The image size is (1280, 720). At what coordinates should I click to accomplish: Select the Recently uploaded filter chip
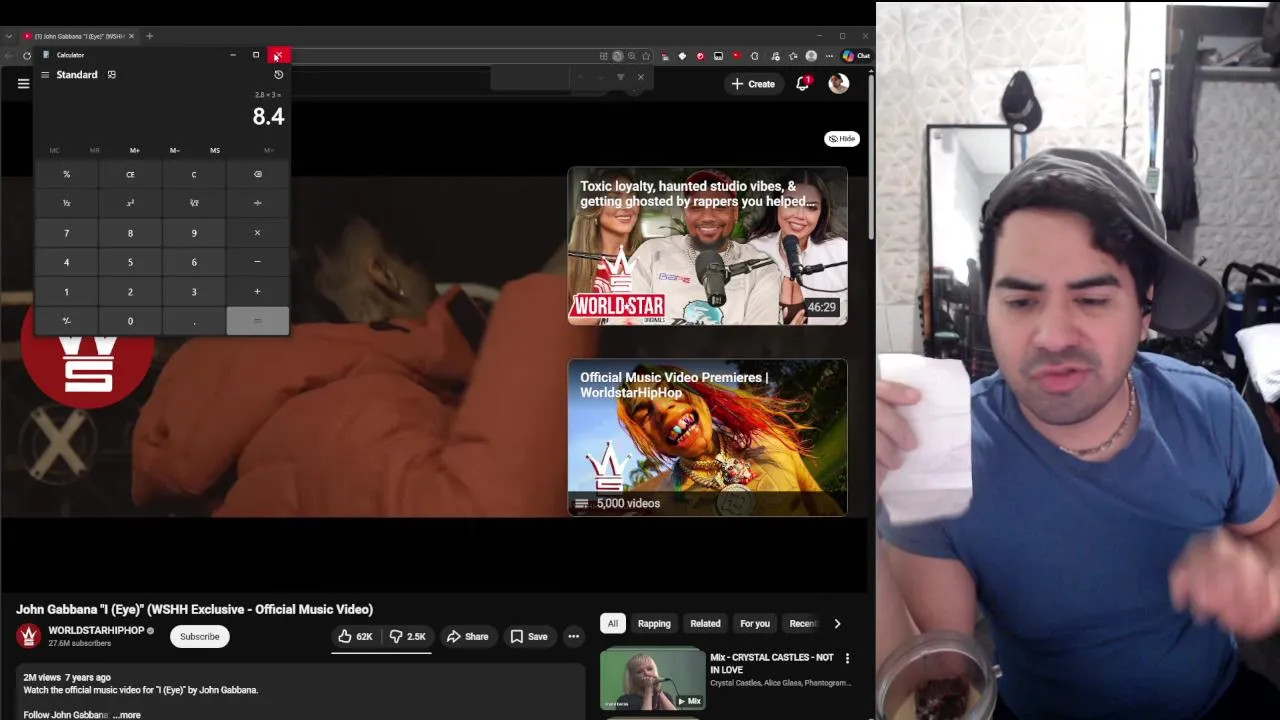(802, 623)
